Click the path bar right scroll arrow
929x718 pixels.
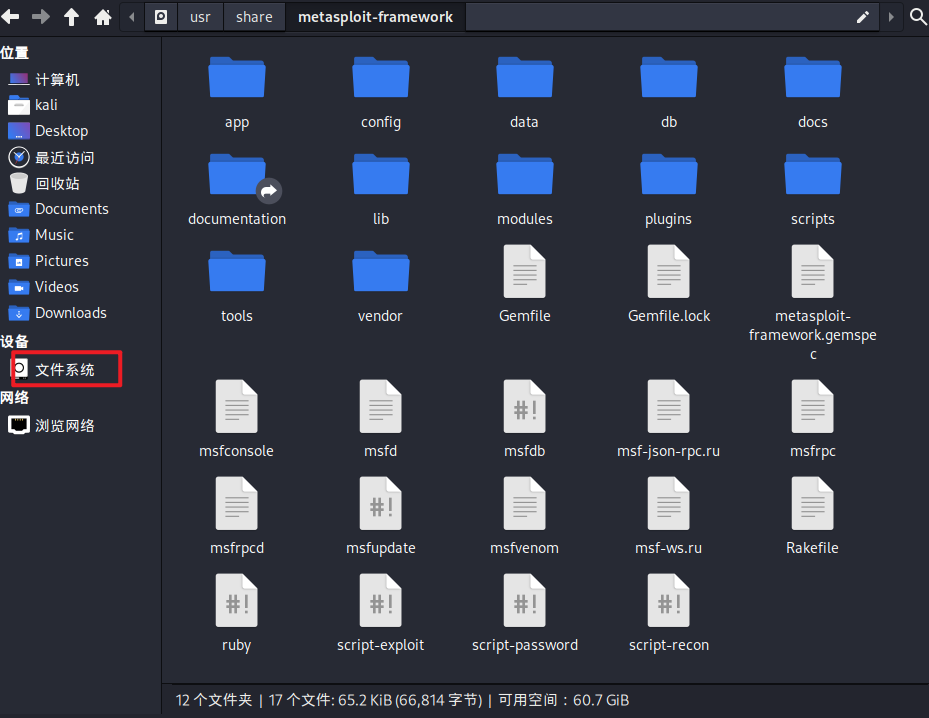tap(890, 17)
